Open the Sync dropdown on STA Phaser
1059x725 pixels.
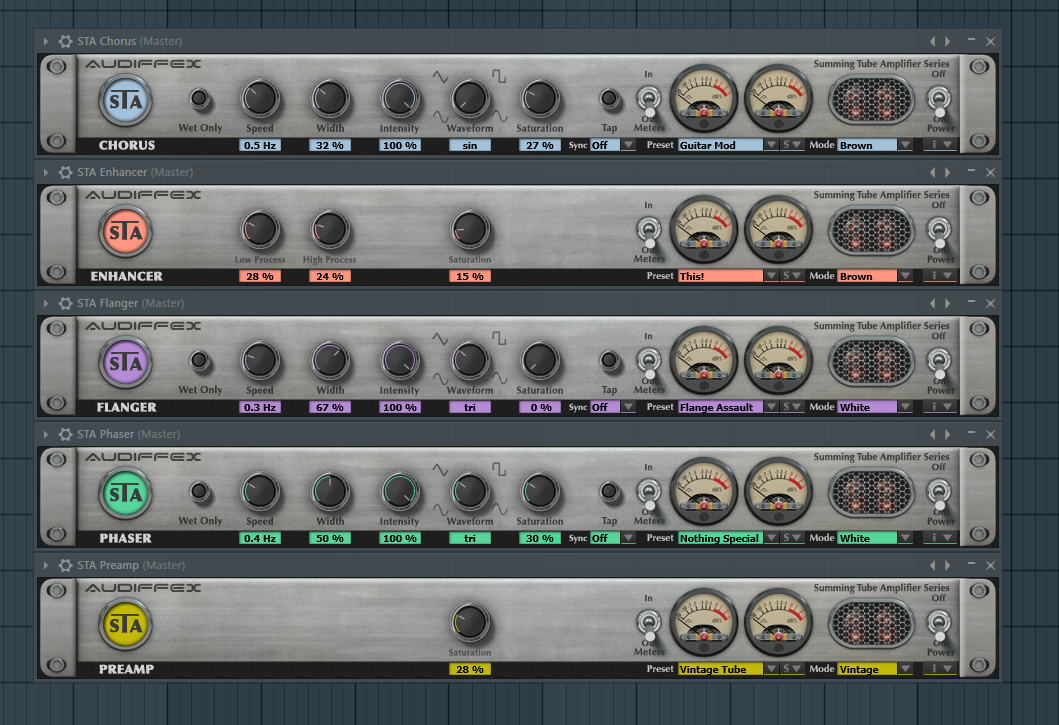coord(630,538)
